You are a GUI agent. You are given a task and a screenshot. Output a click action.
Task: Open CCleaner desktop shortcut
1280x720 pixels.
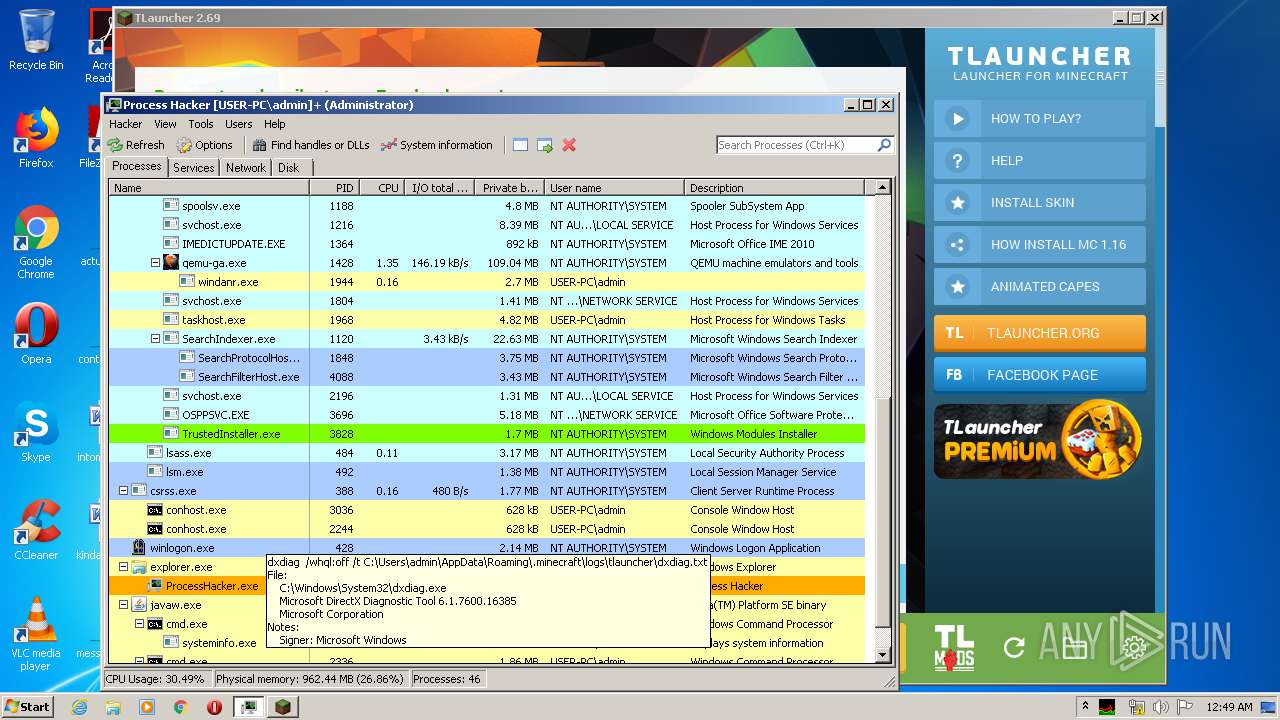click(x=36, y=530)
